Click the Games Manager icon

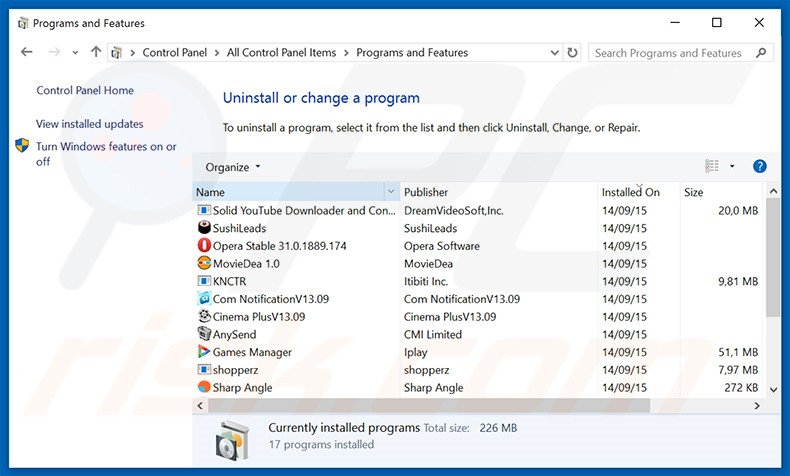coord(204,352)
